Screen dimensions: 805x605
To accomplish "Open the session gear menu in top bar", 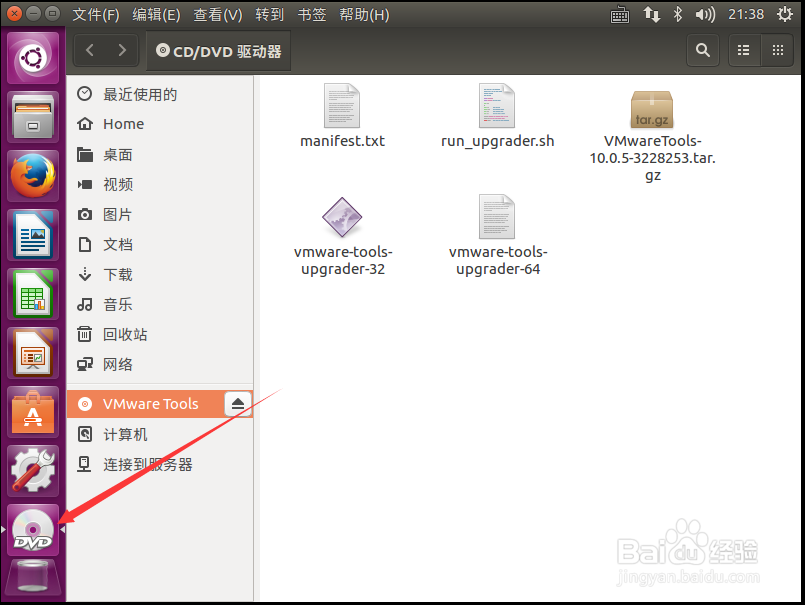I will [786, 14].
